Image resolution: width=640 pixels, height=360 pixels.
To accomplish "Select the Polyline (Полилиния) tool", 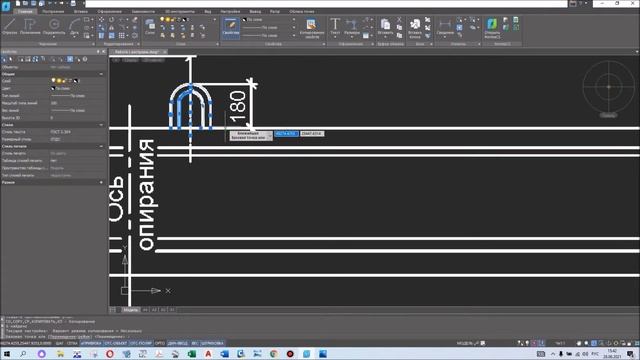I will [30, 27].
